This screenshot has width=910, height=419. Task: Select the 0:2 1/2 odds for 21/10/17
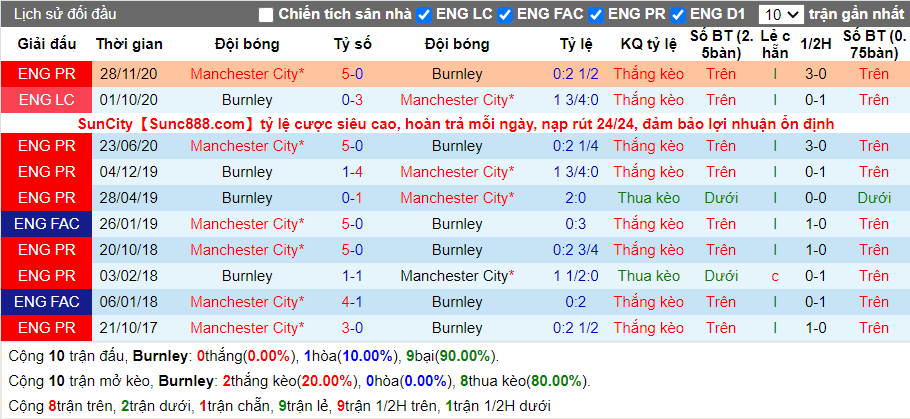[x=575, y=328]
